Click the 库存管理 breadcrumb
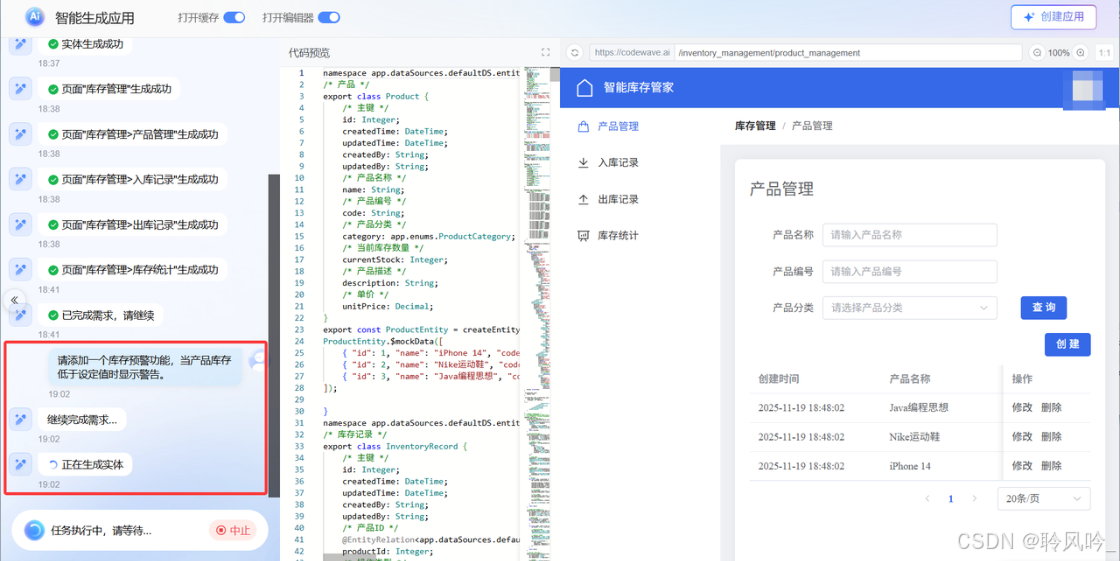The height and width of the screenshot is (561, 1120). 755,126
